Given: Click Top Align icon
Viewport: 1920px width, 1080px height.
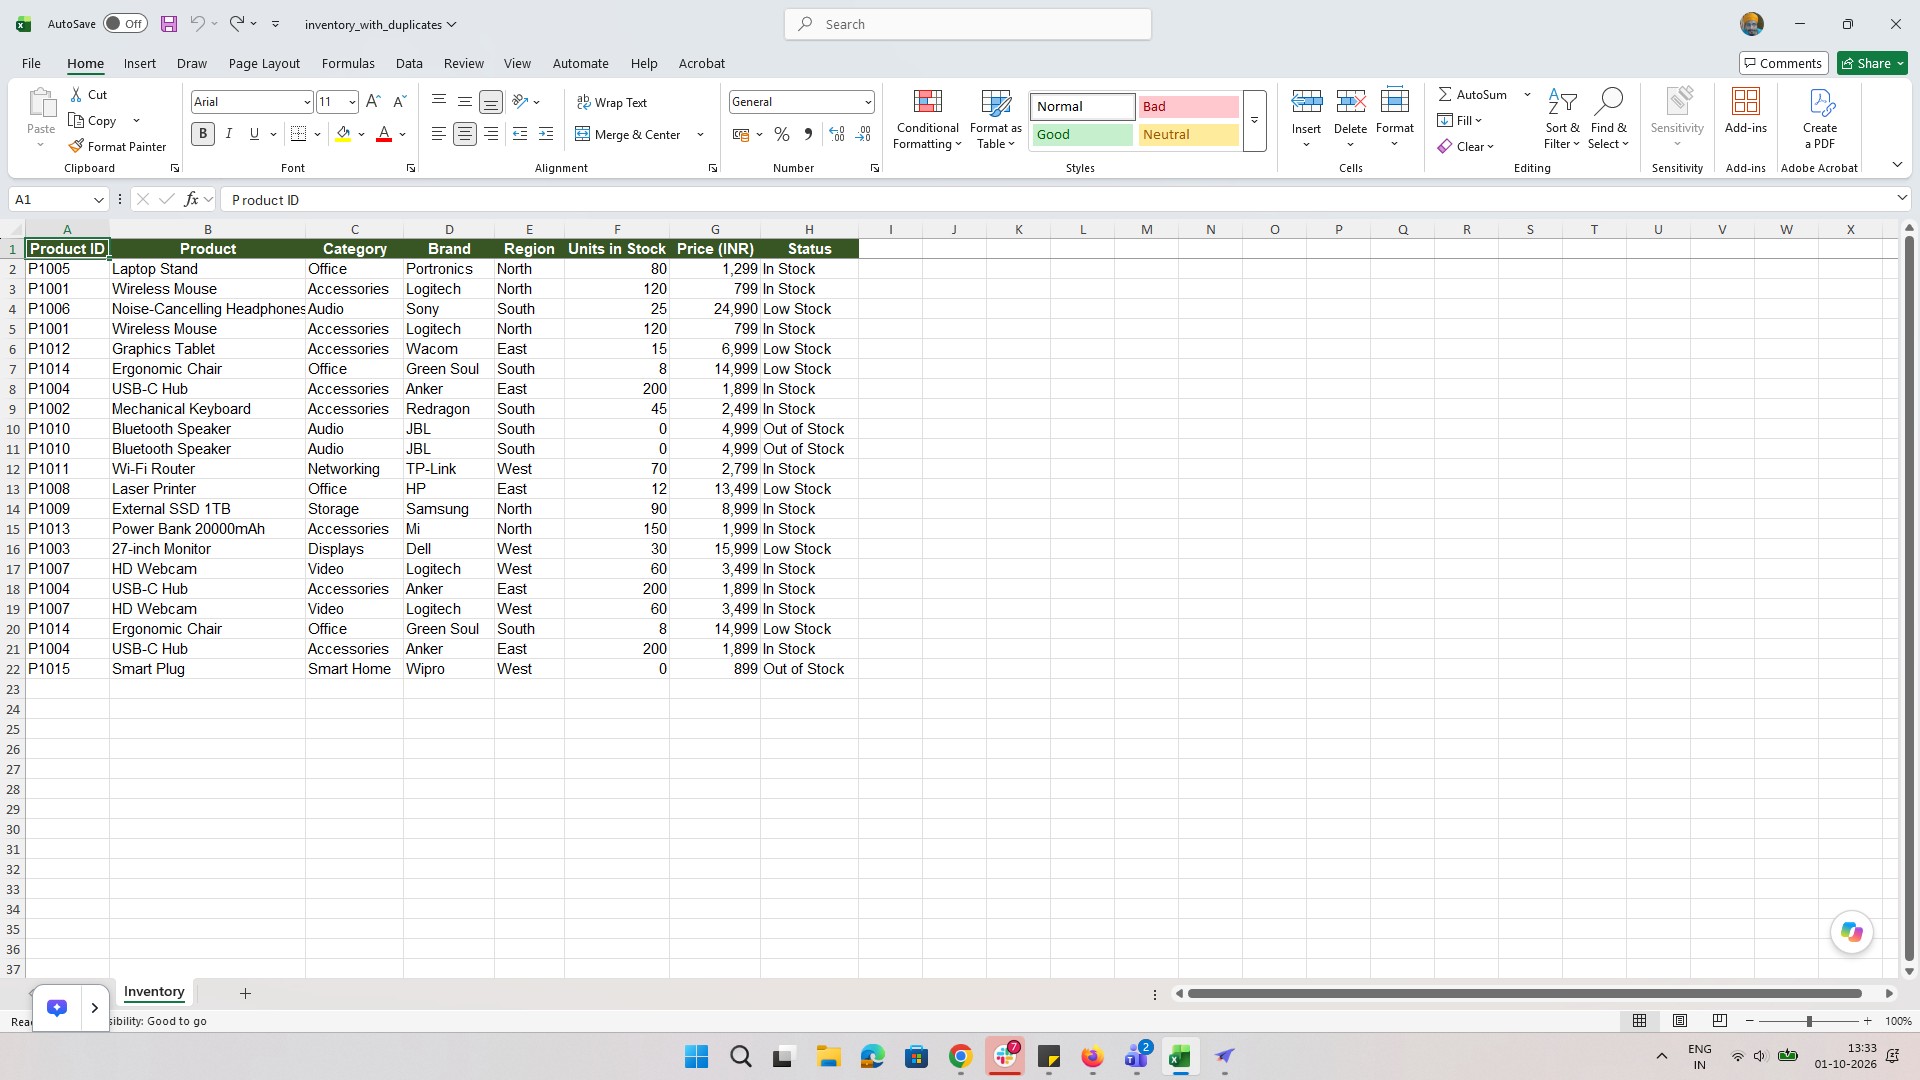Looking at the screenshot, I should click(x=439, y=102).
